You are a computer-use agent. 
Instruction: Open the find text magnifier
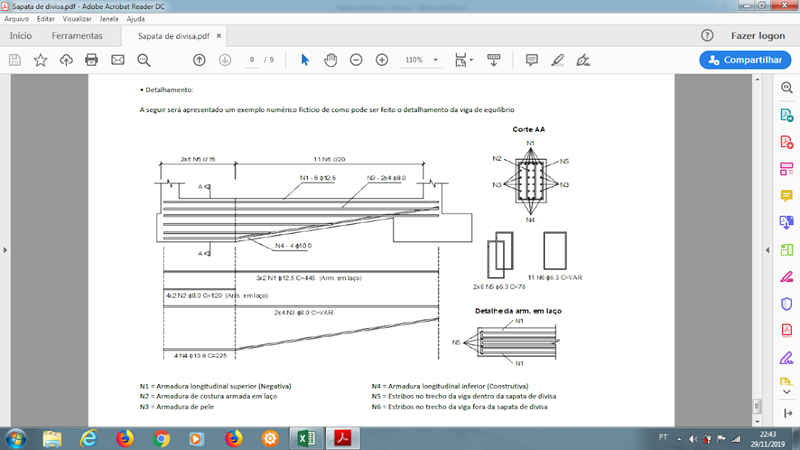click(144, 60)
